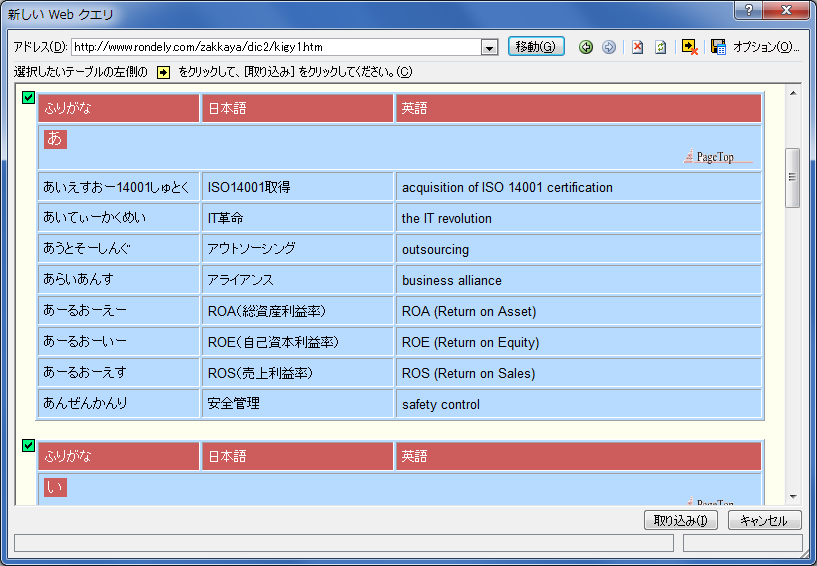Screen dimensions: 817x566
Task: Click the Forward navigation arrow icon
Action: [x=609, y=47]
